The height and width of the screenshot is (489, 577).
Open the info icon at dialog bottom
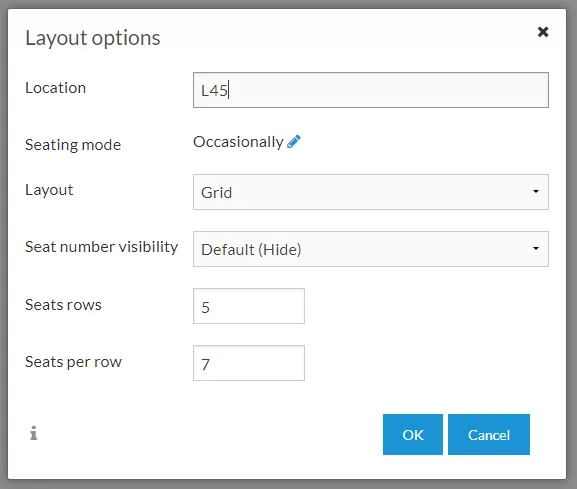(x=33, y=433)
